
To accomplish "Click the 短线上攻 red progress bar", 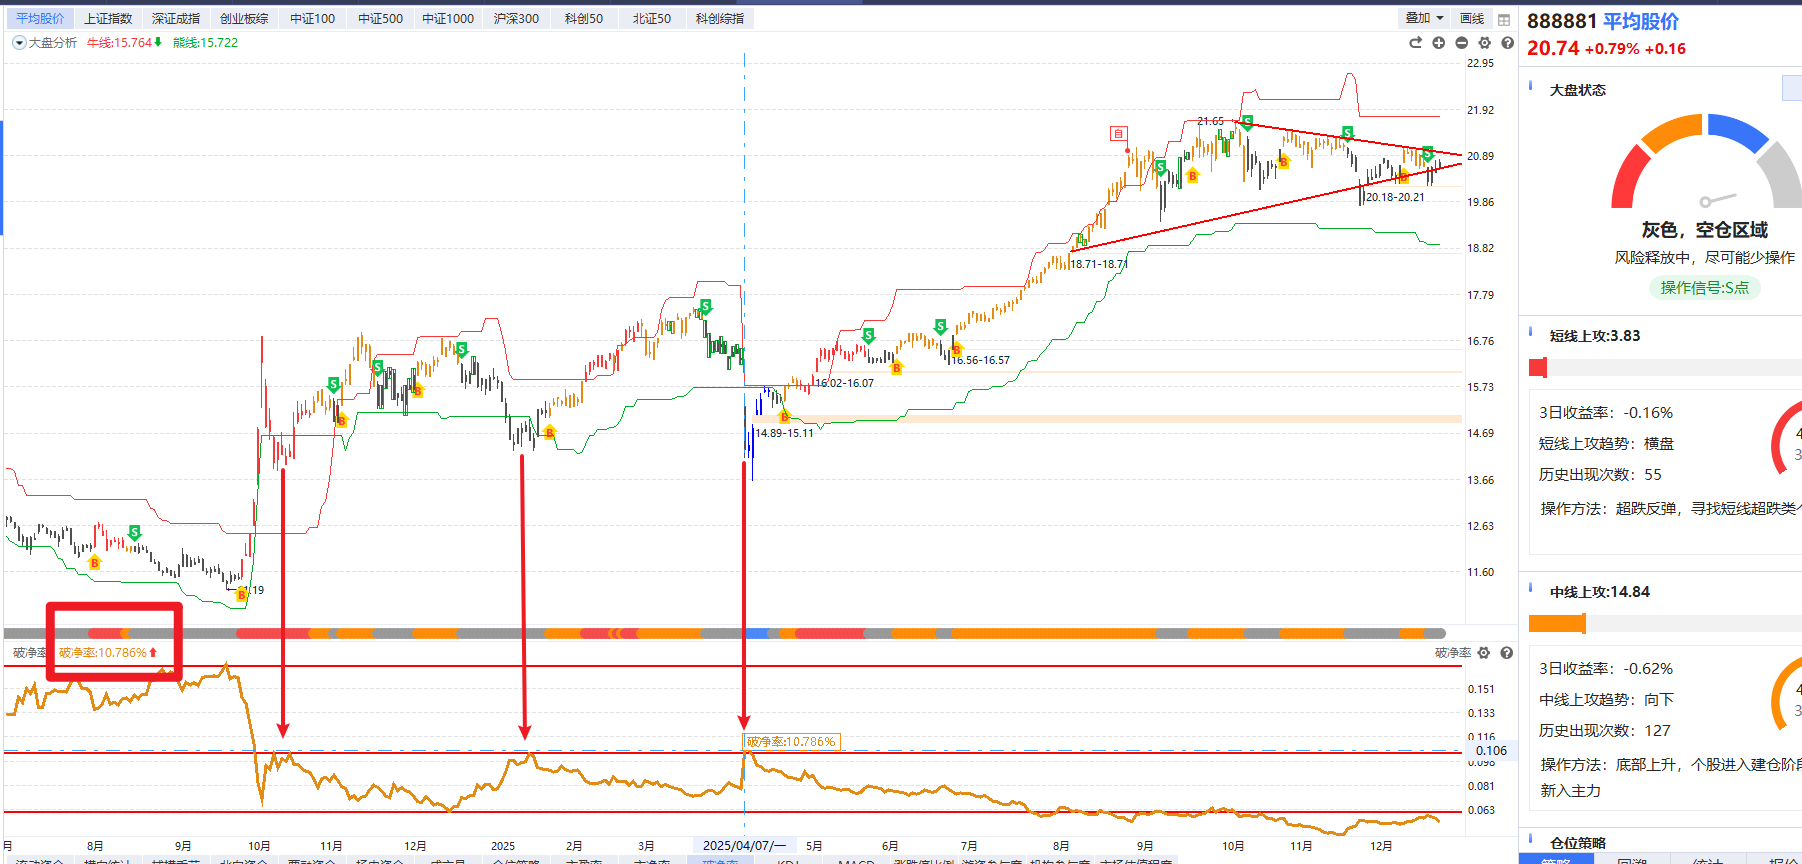I will (1538, 368).
